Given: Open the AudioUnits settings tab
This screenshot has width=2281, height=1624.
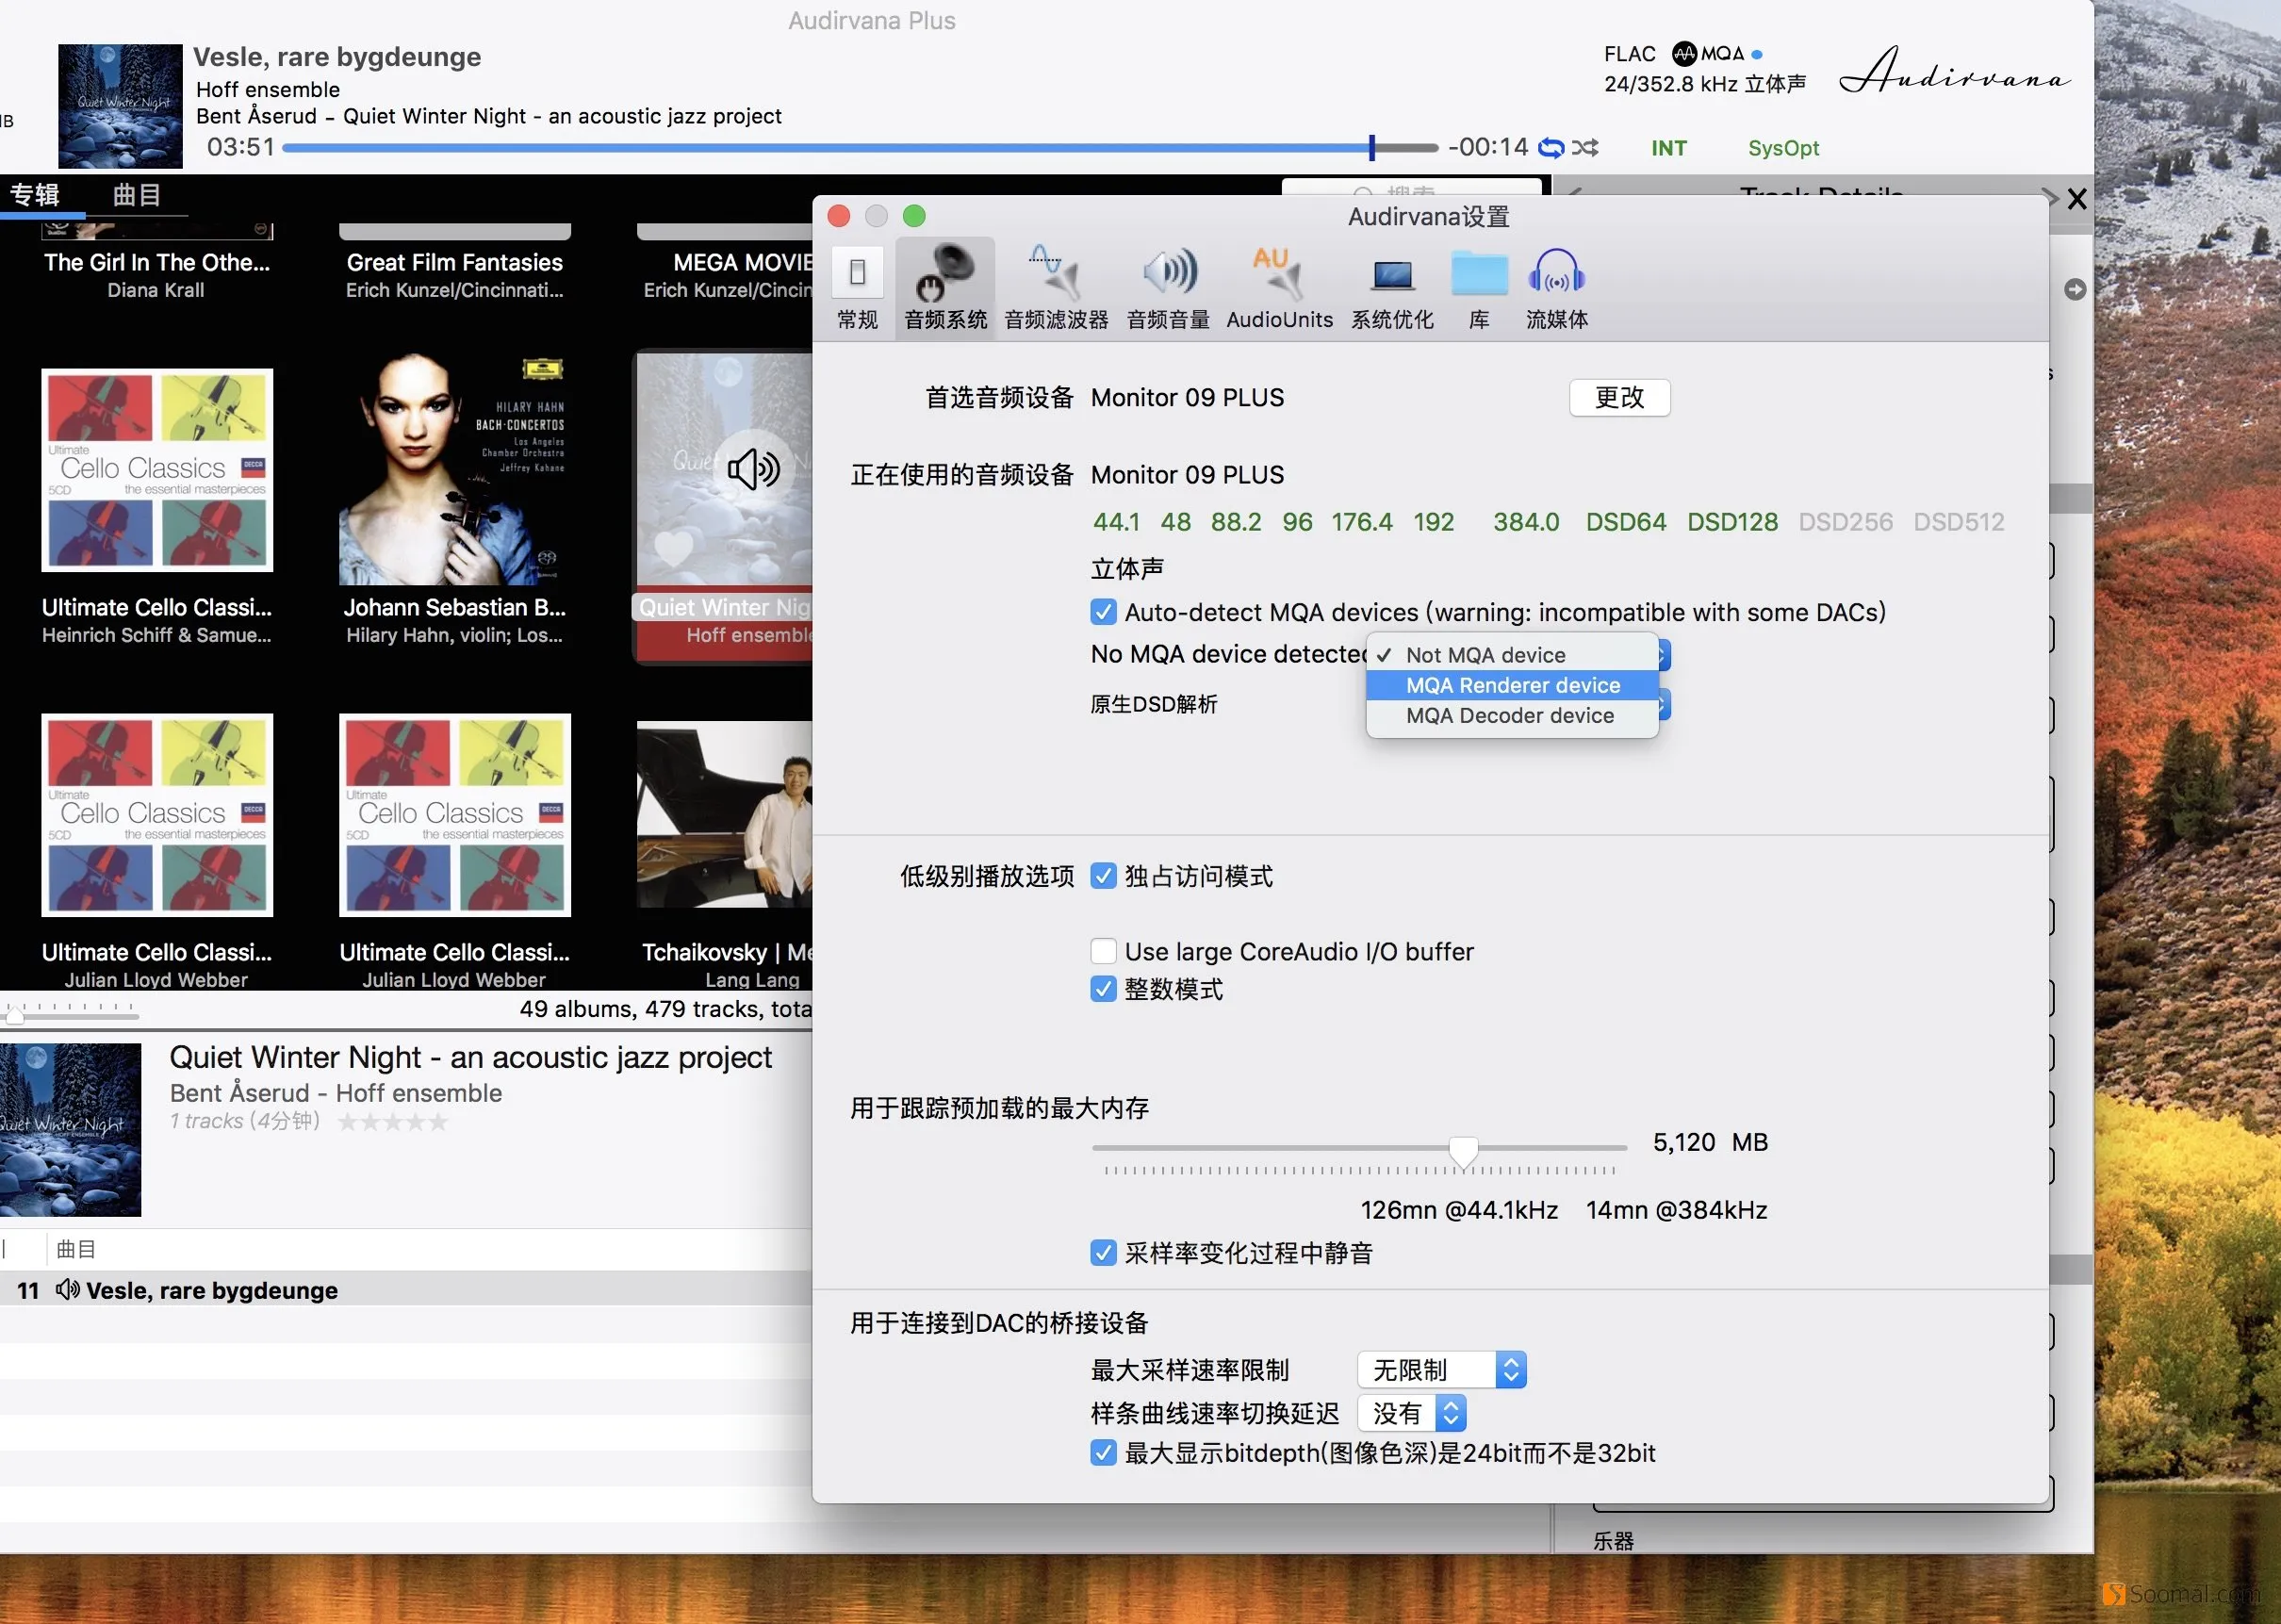Looking at the screenshot, I should point(1279,288).
